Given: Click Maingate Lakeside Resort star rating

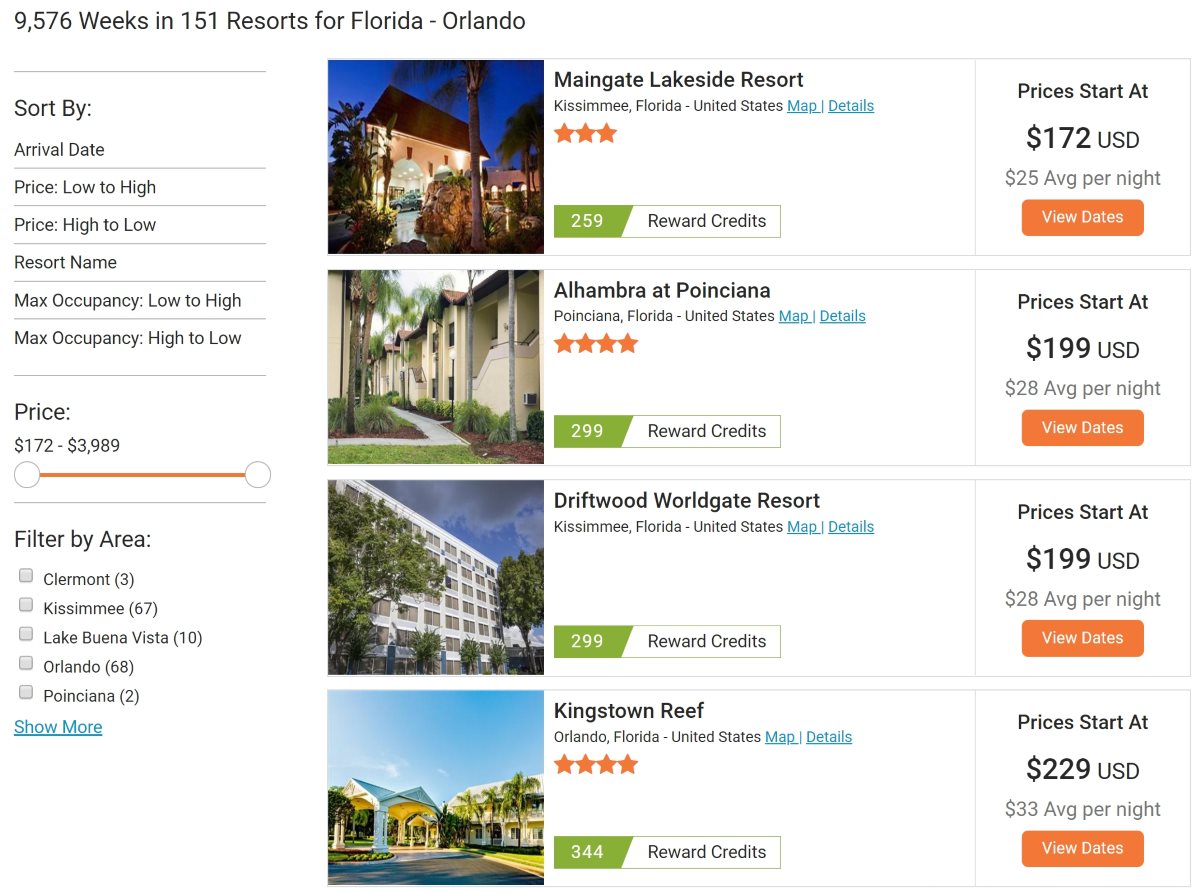Looking at the screenshot, I should pos(585,133).
